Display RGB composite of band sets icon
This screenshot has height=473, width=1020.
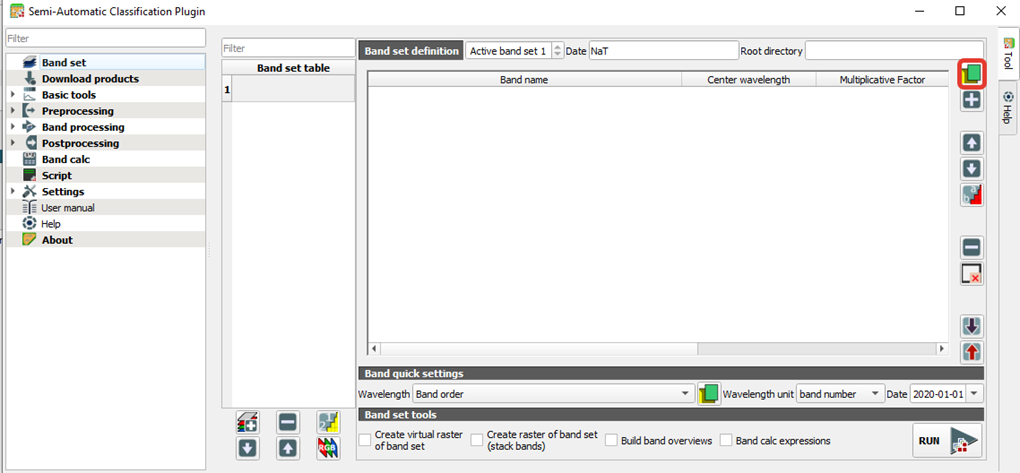coord(329,448)
